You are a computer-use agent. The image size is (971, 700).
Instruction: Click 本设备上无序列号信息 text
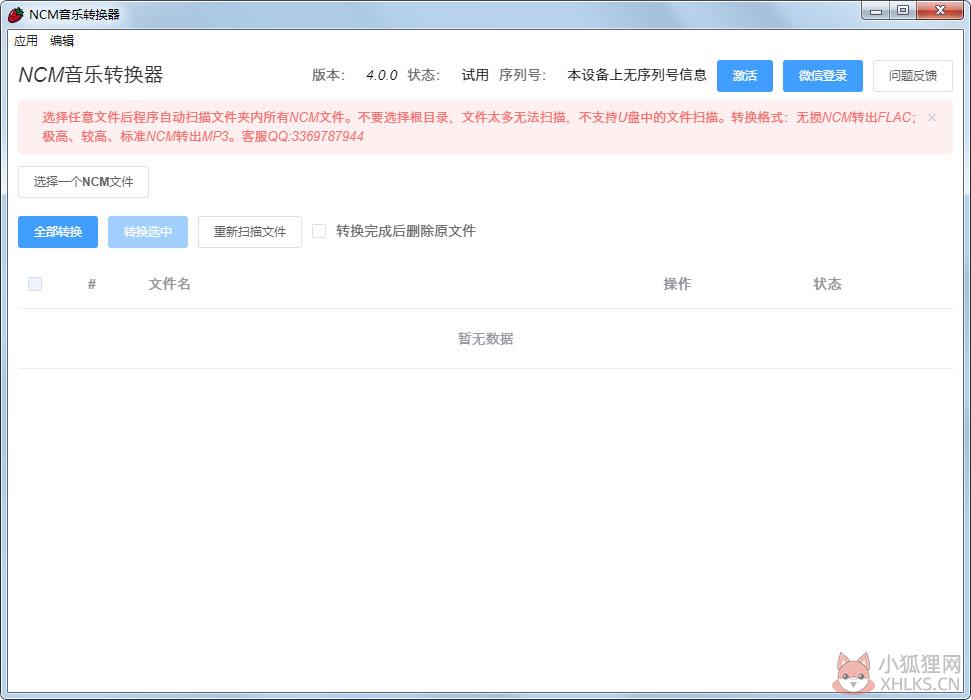(637, 75)
